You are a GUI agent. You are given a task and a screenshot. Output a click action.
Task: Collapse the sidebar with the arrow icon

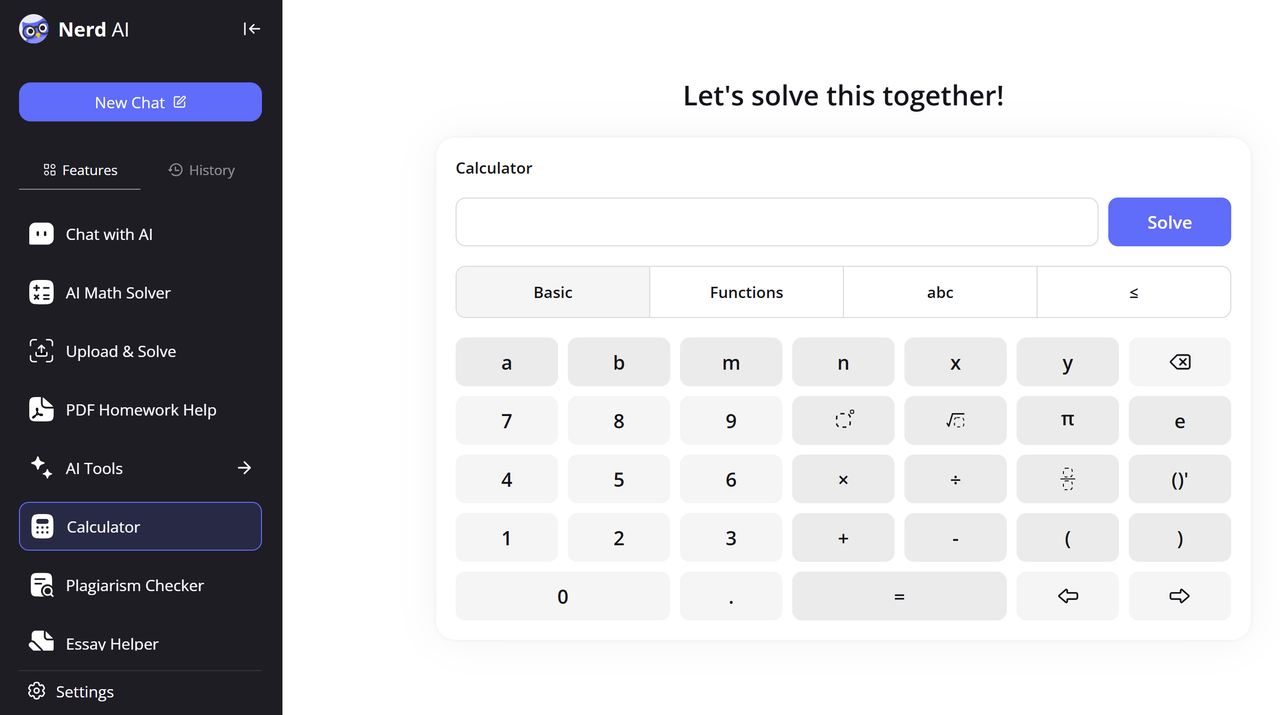pyautogui.click(x=252, y=29)
